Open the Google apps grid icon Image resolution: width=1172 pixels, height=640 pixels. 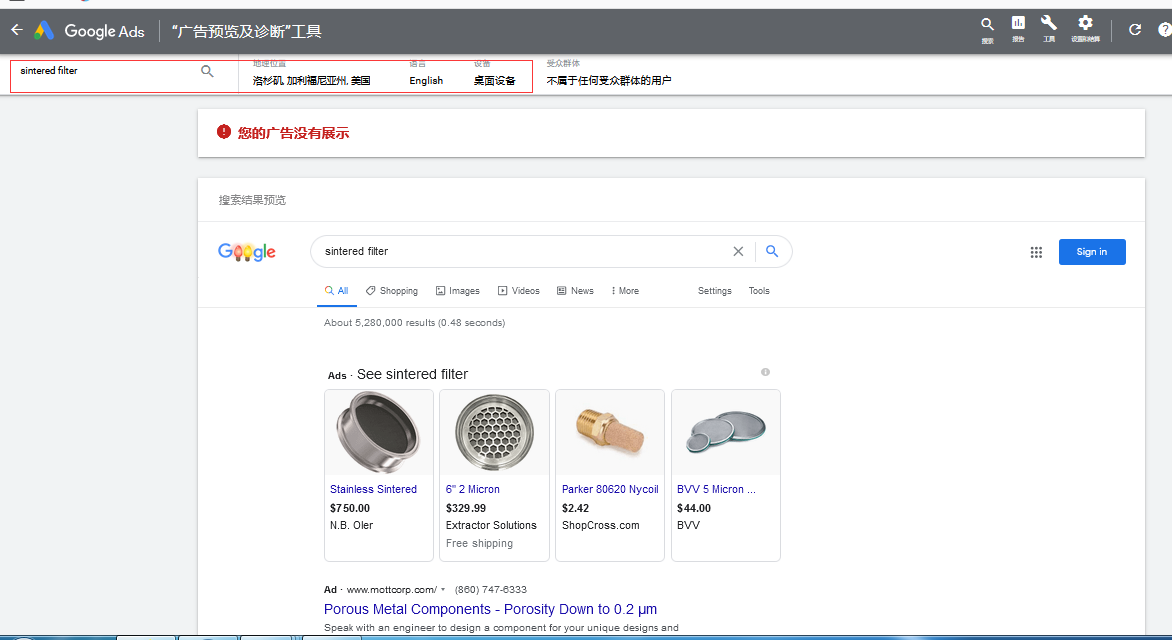click(1036, 252)
